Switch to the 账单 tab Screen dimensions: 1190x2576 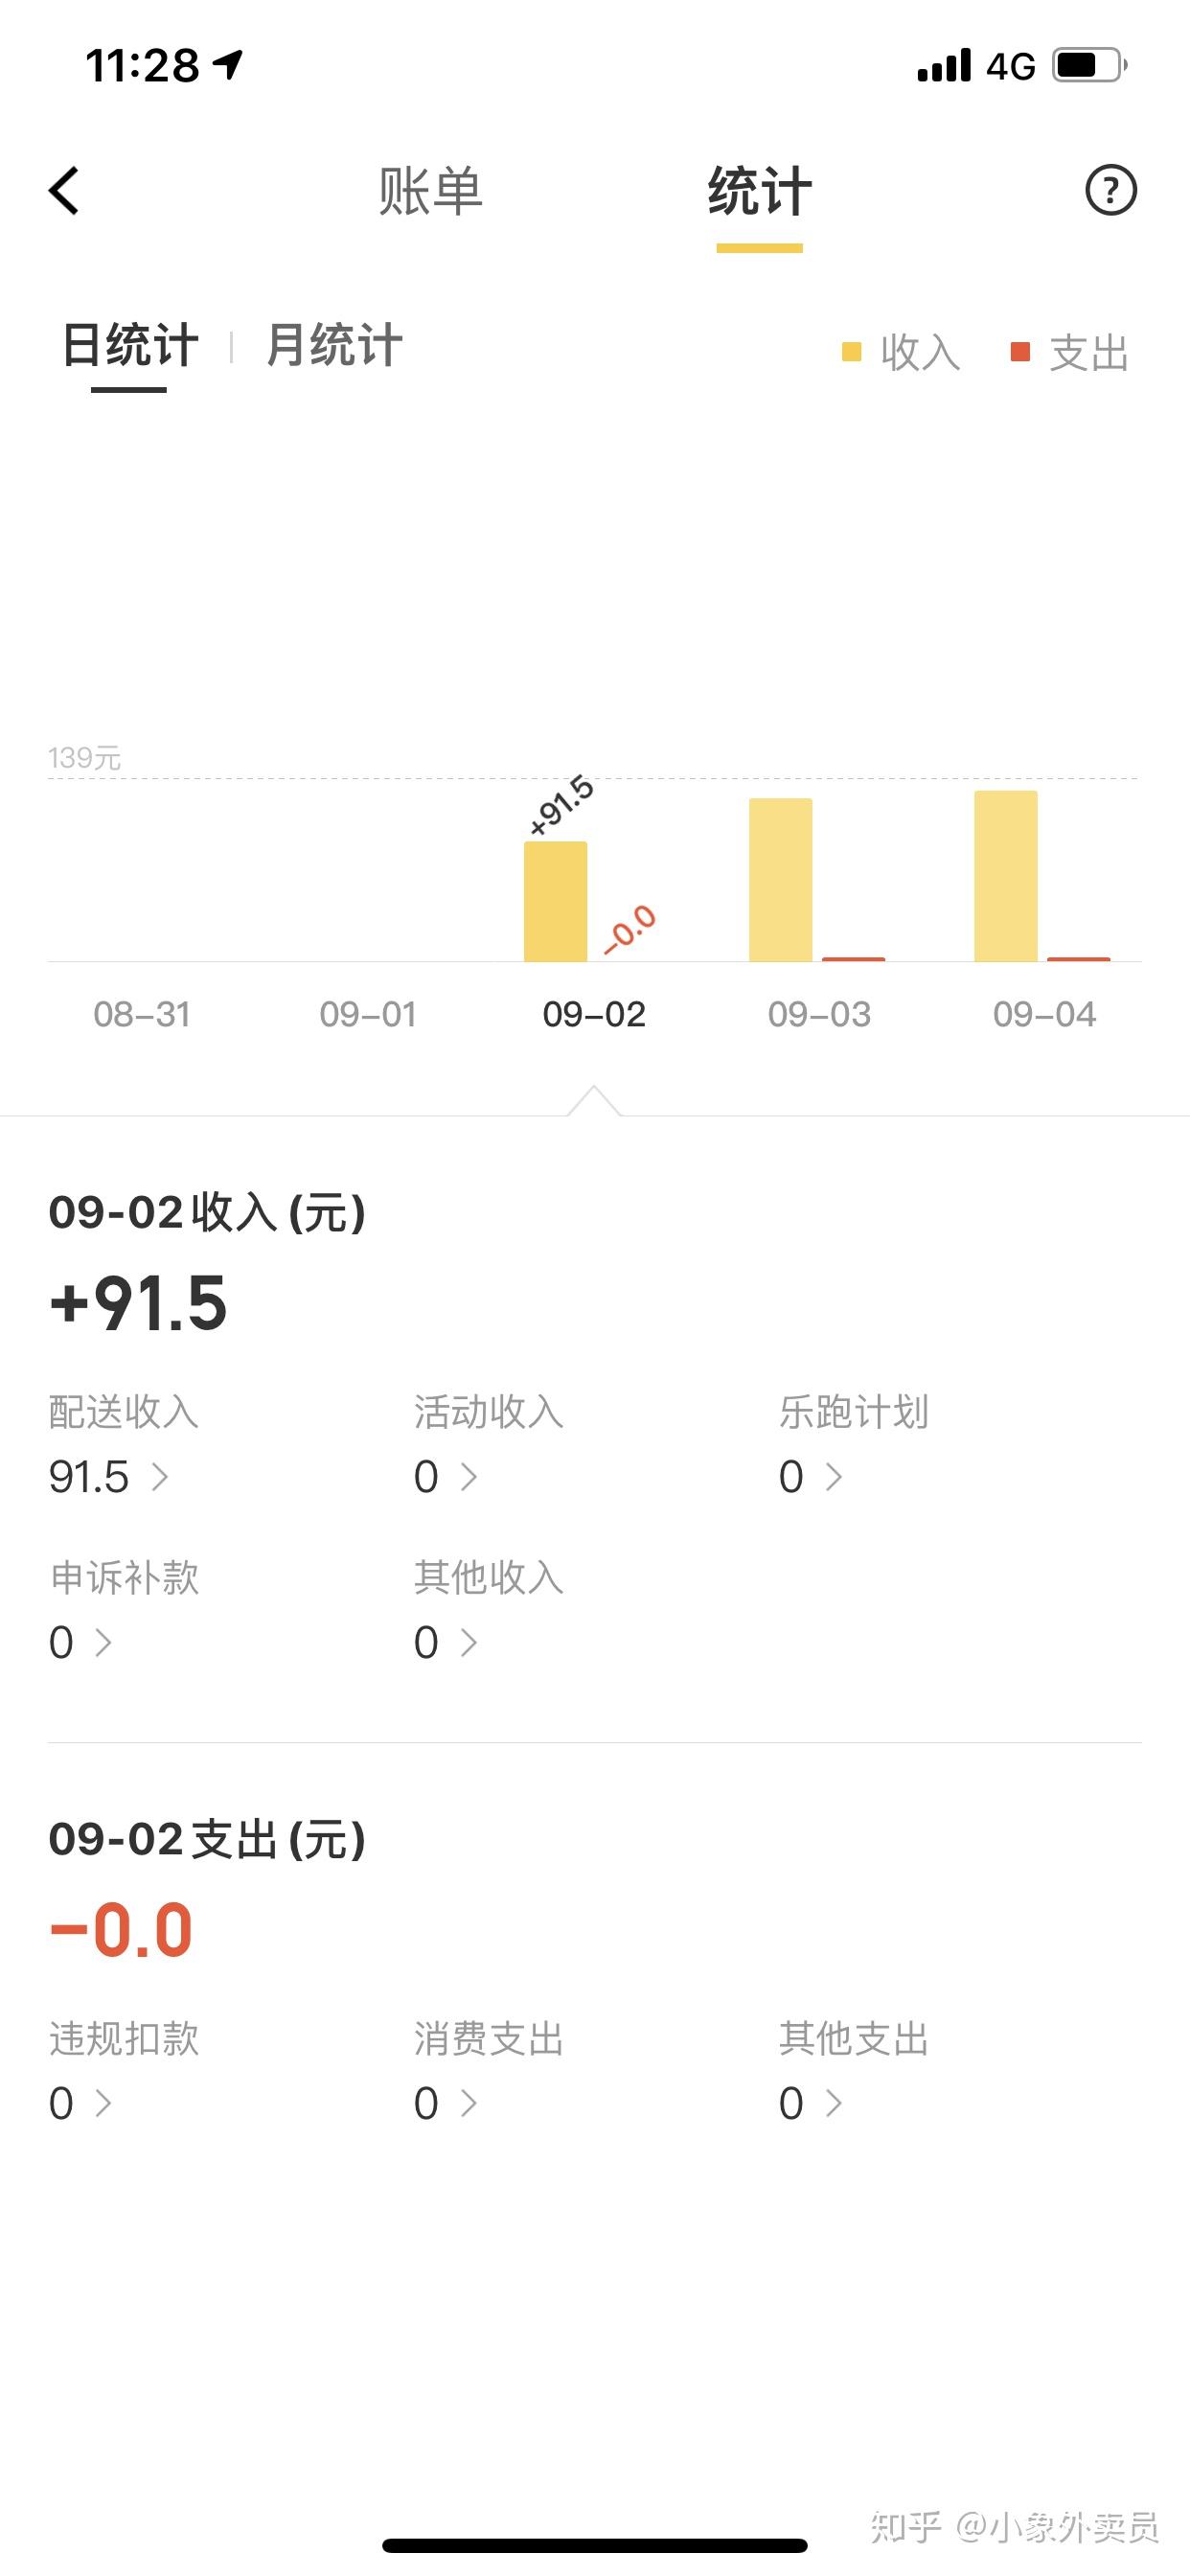tap(431, 191)
